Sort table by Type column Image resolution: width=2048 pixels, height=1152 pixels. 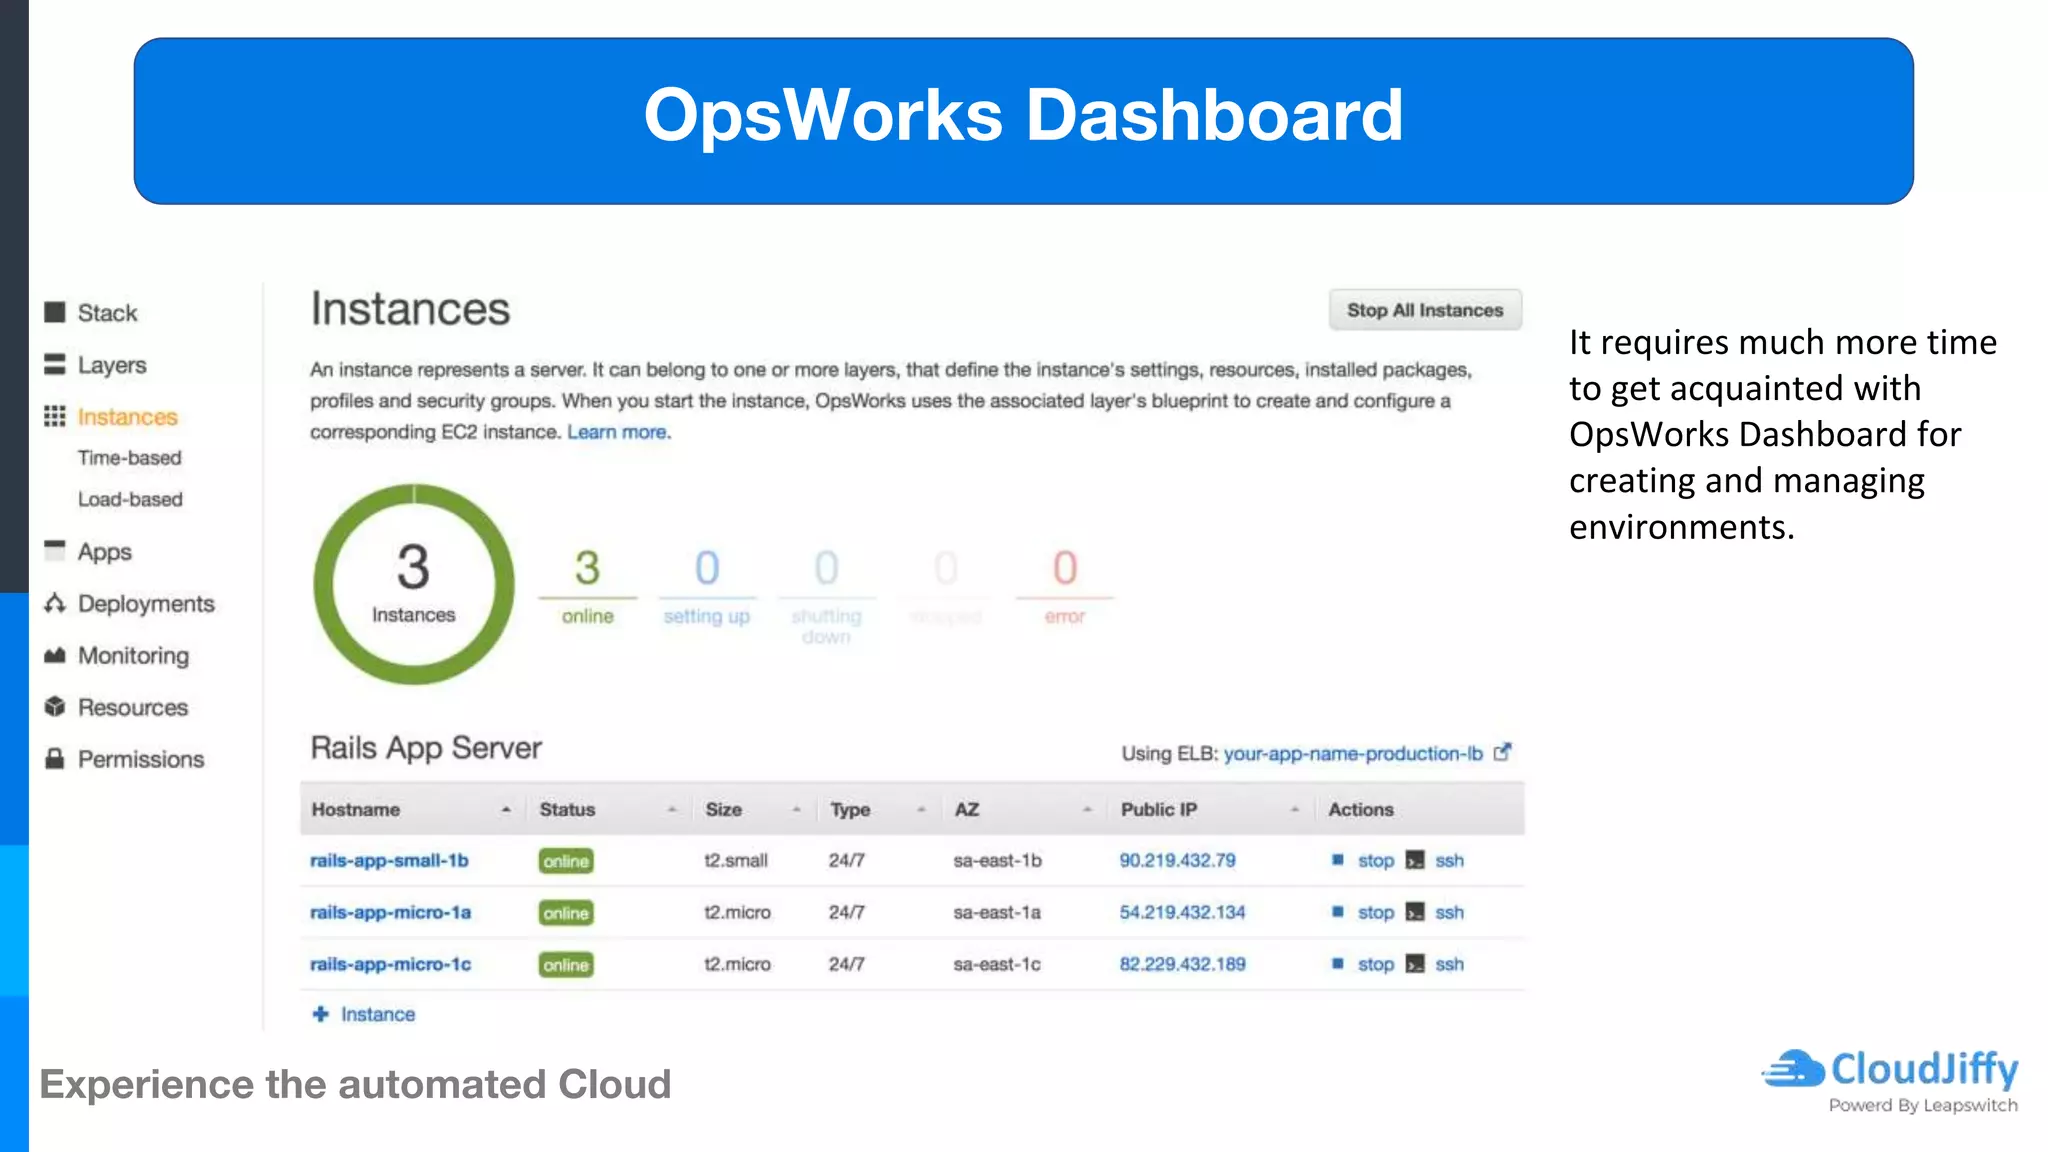[879, 809]
